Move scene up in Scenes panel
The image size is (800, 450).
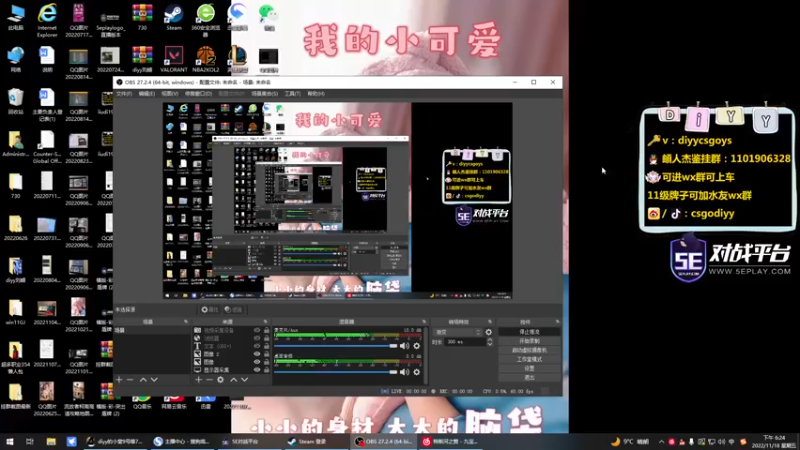point(143,380)
